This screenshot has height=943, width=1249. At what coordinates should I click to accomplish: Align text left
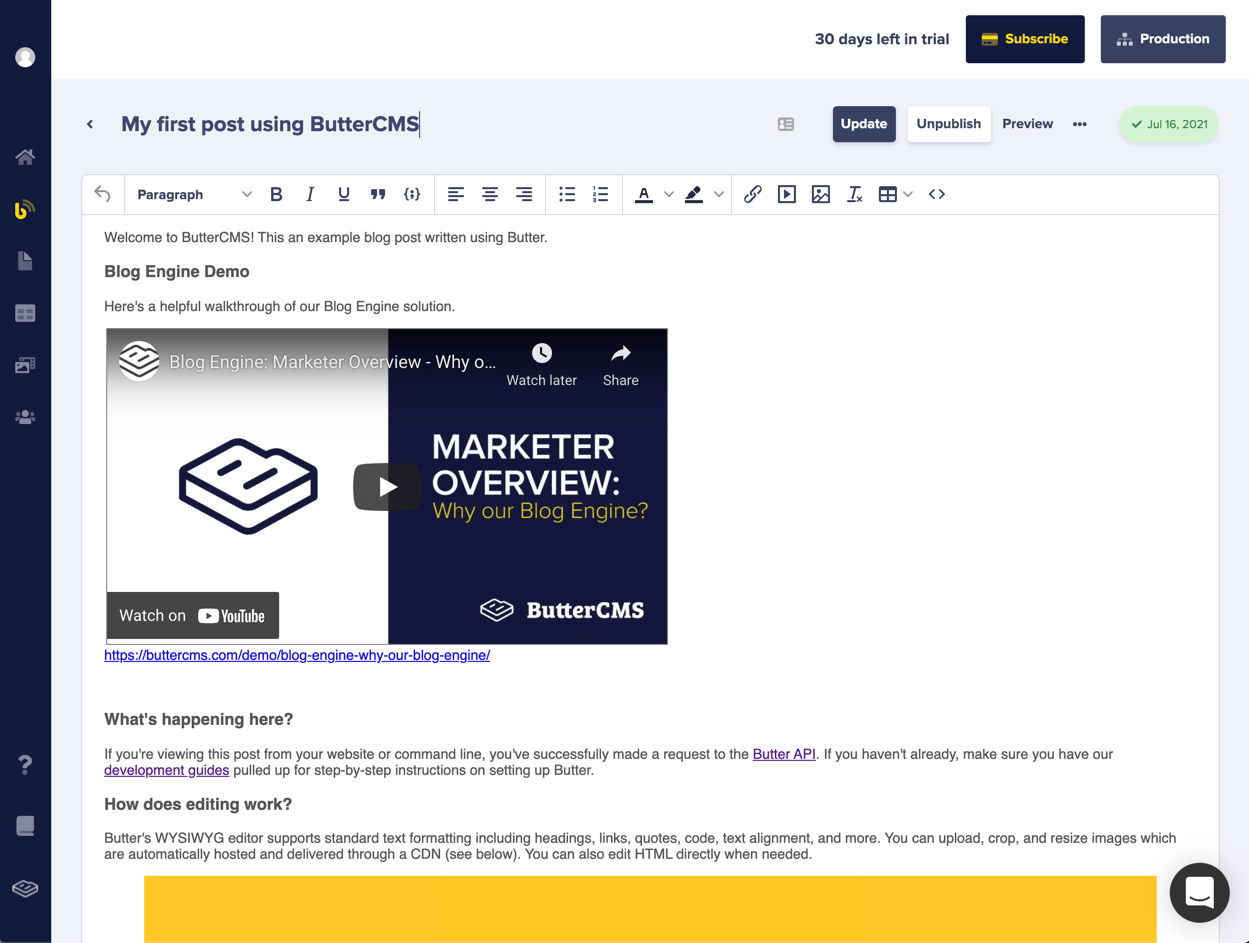[456, 194]
